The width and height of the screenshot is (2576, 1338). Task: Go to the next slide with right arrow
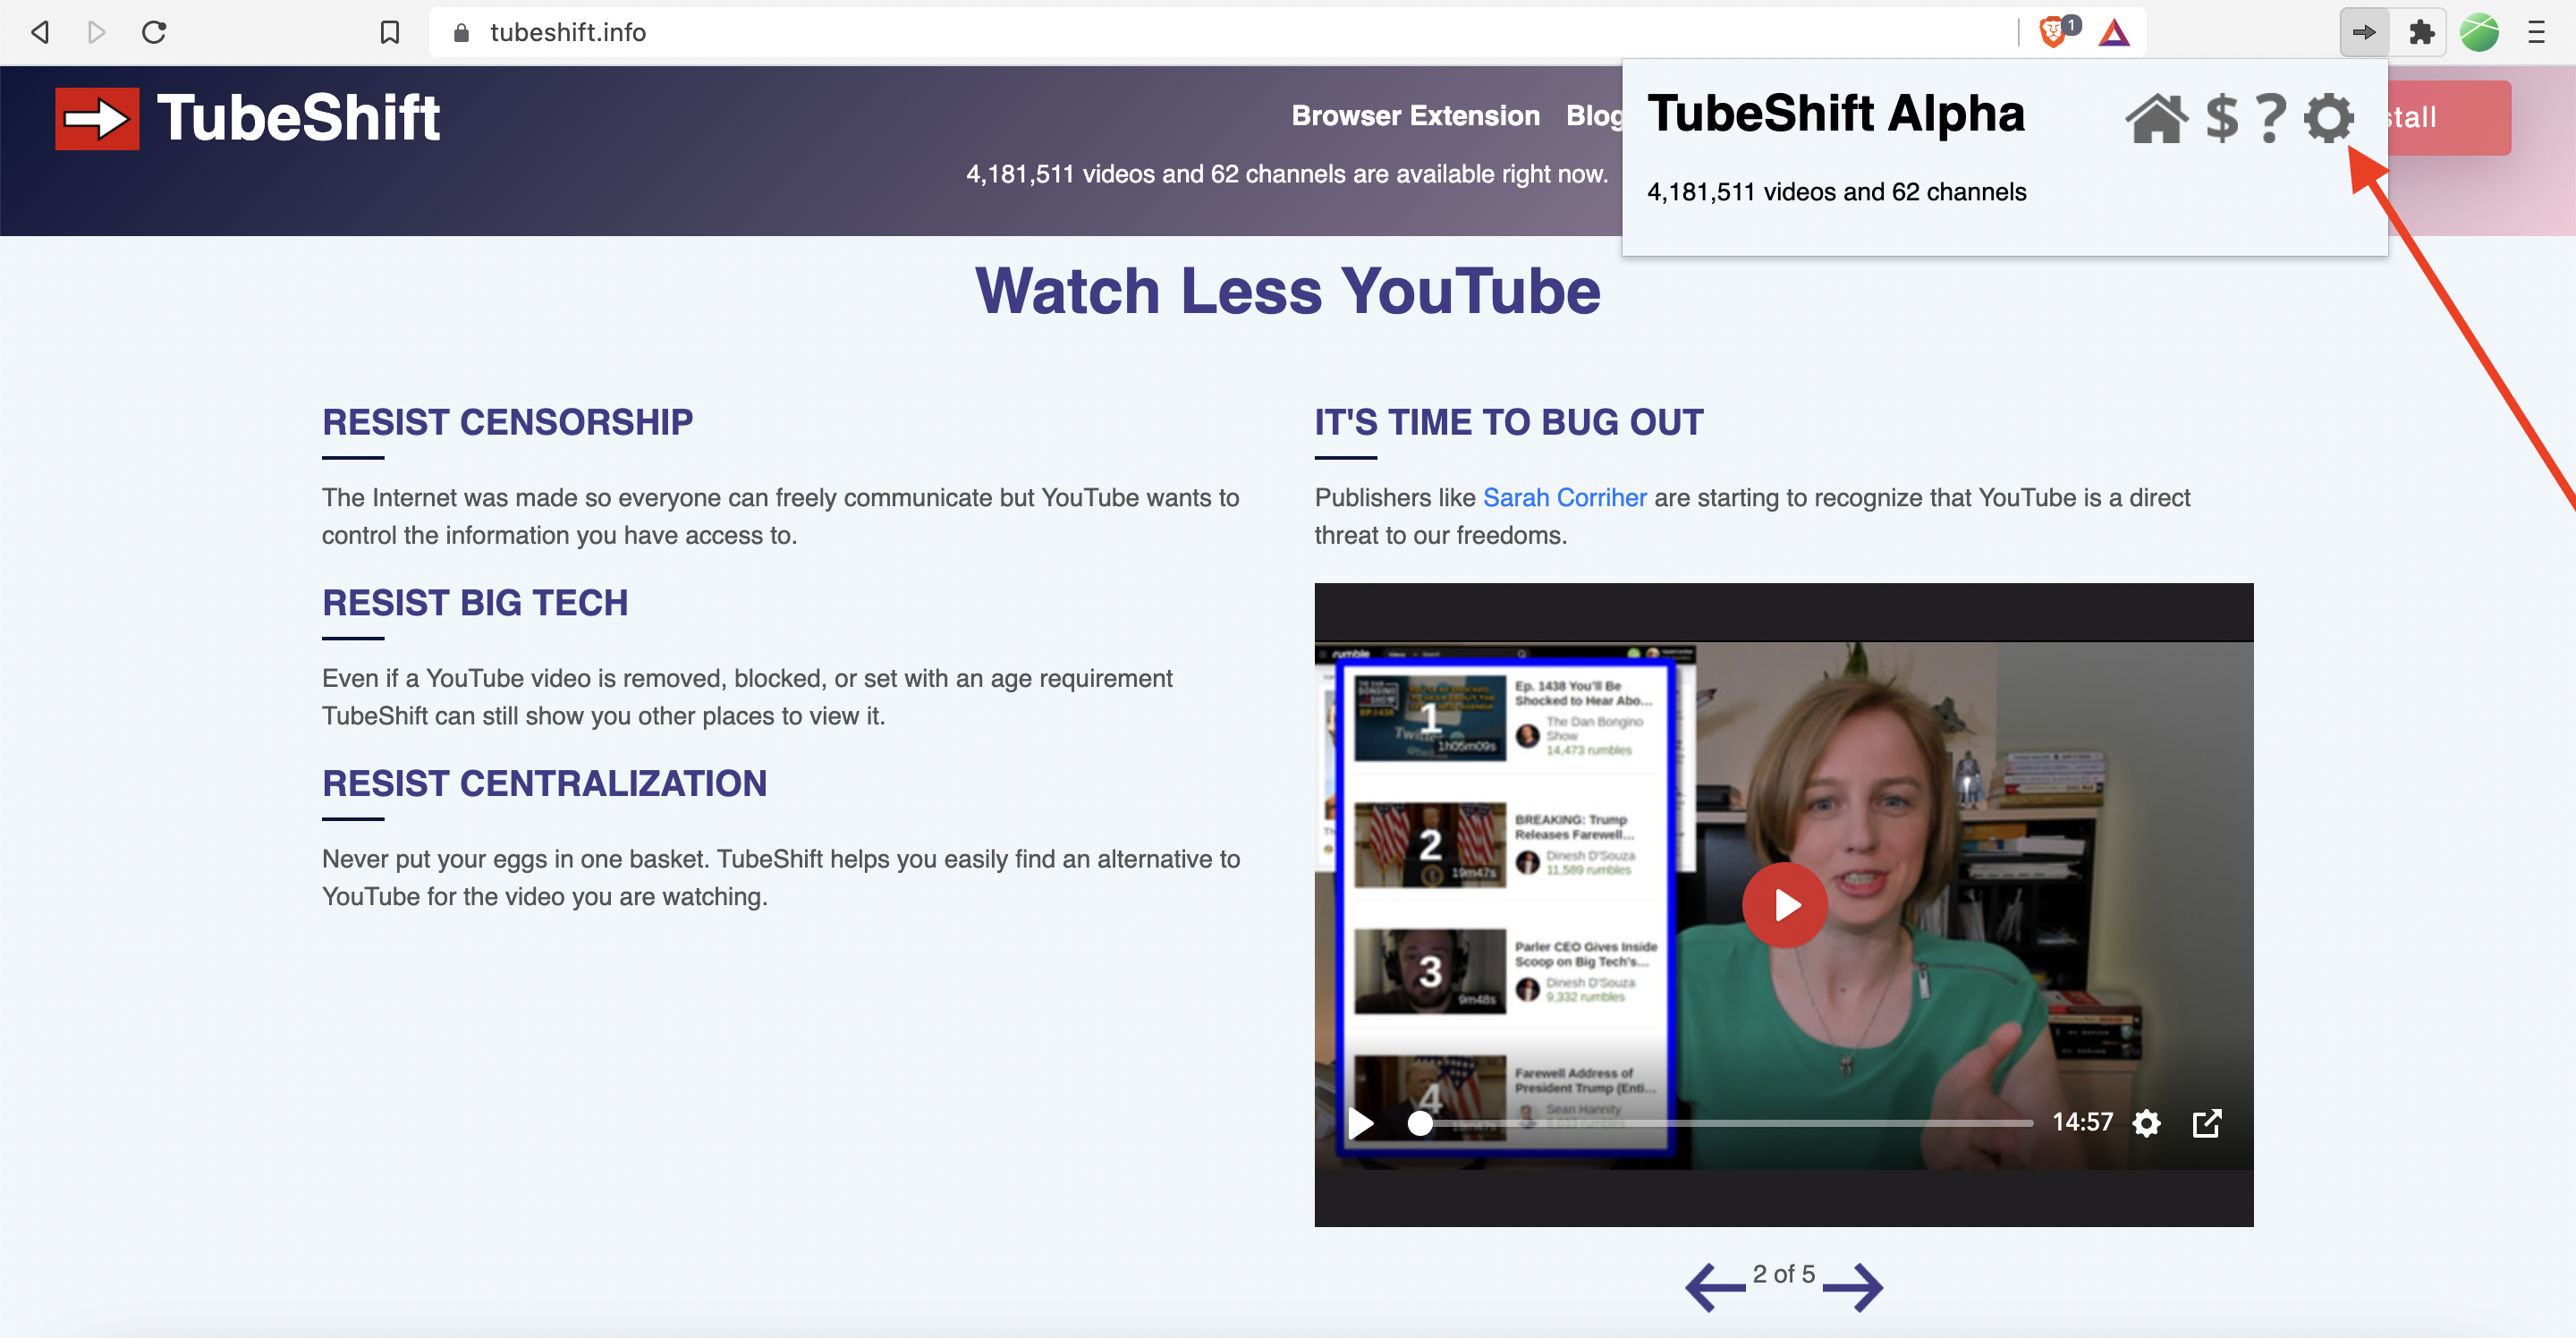pyautogui.click(x=1853, y=1287)
